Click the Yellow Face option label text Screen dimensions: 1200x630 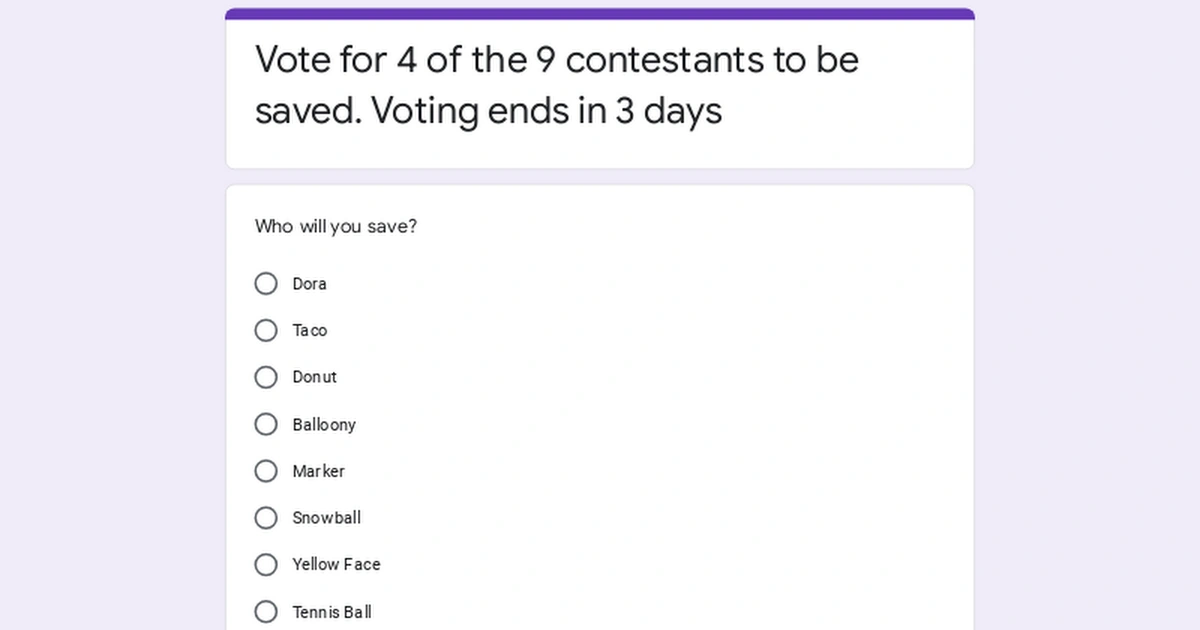pos(335,564)
